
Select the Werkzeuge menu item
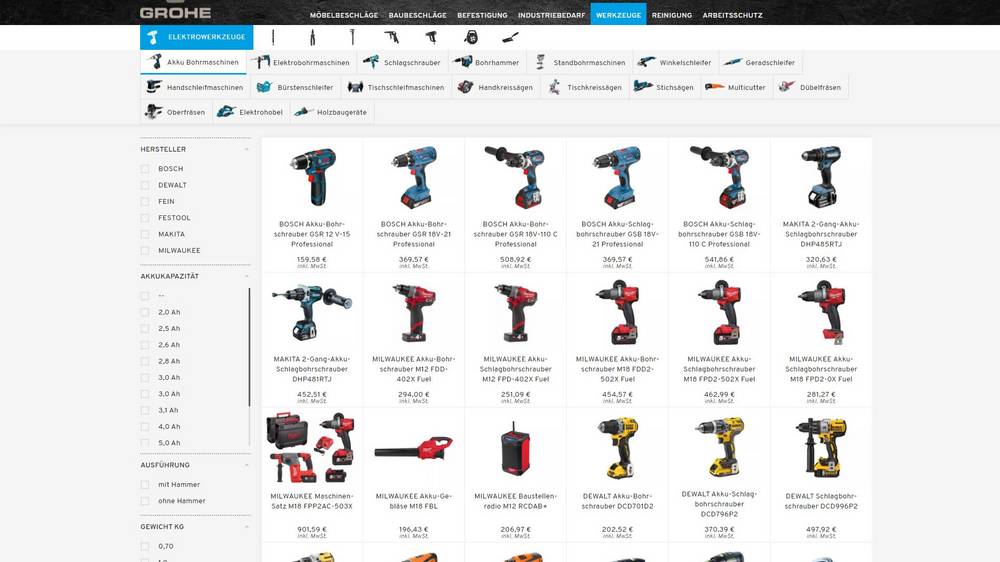pos(618,15)
